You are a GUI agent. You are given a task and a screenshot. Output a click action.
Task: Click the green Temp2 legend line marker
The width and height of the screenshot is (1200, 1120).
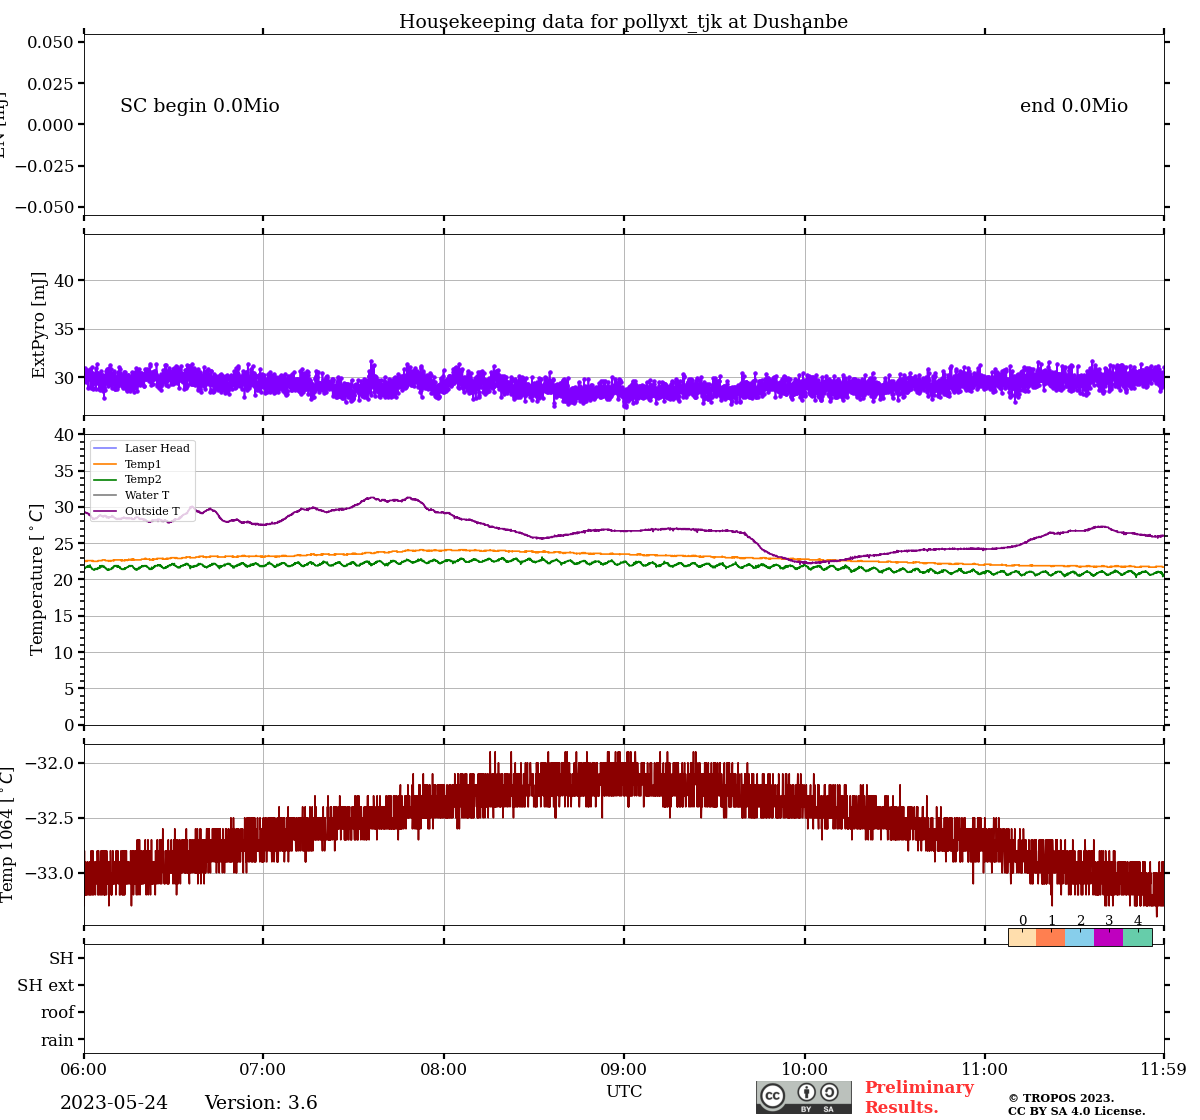coord(105,480)
